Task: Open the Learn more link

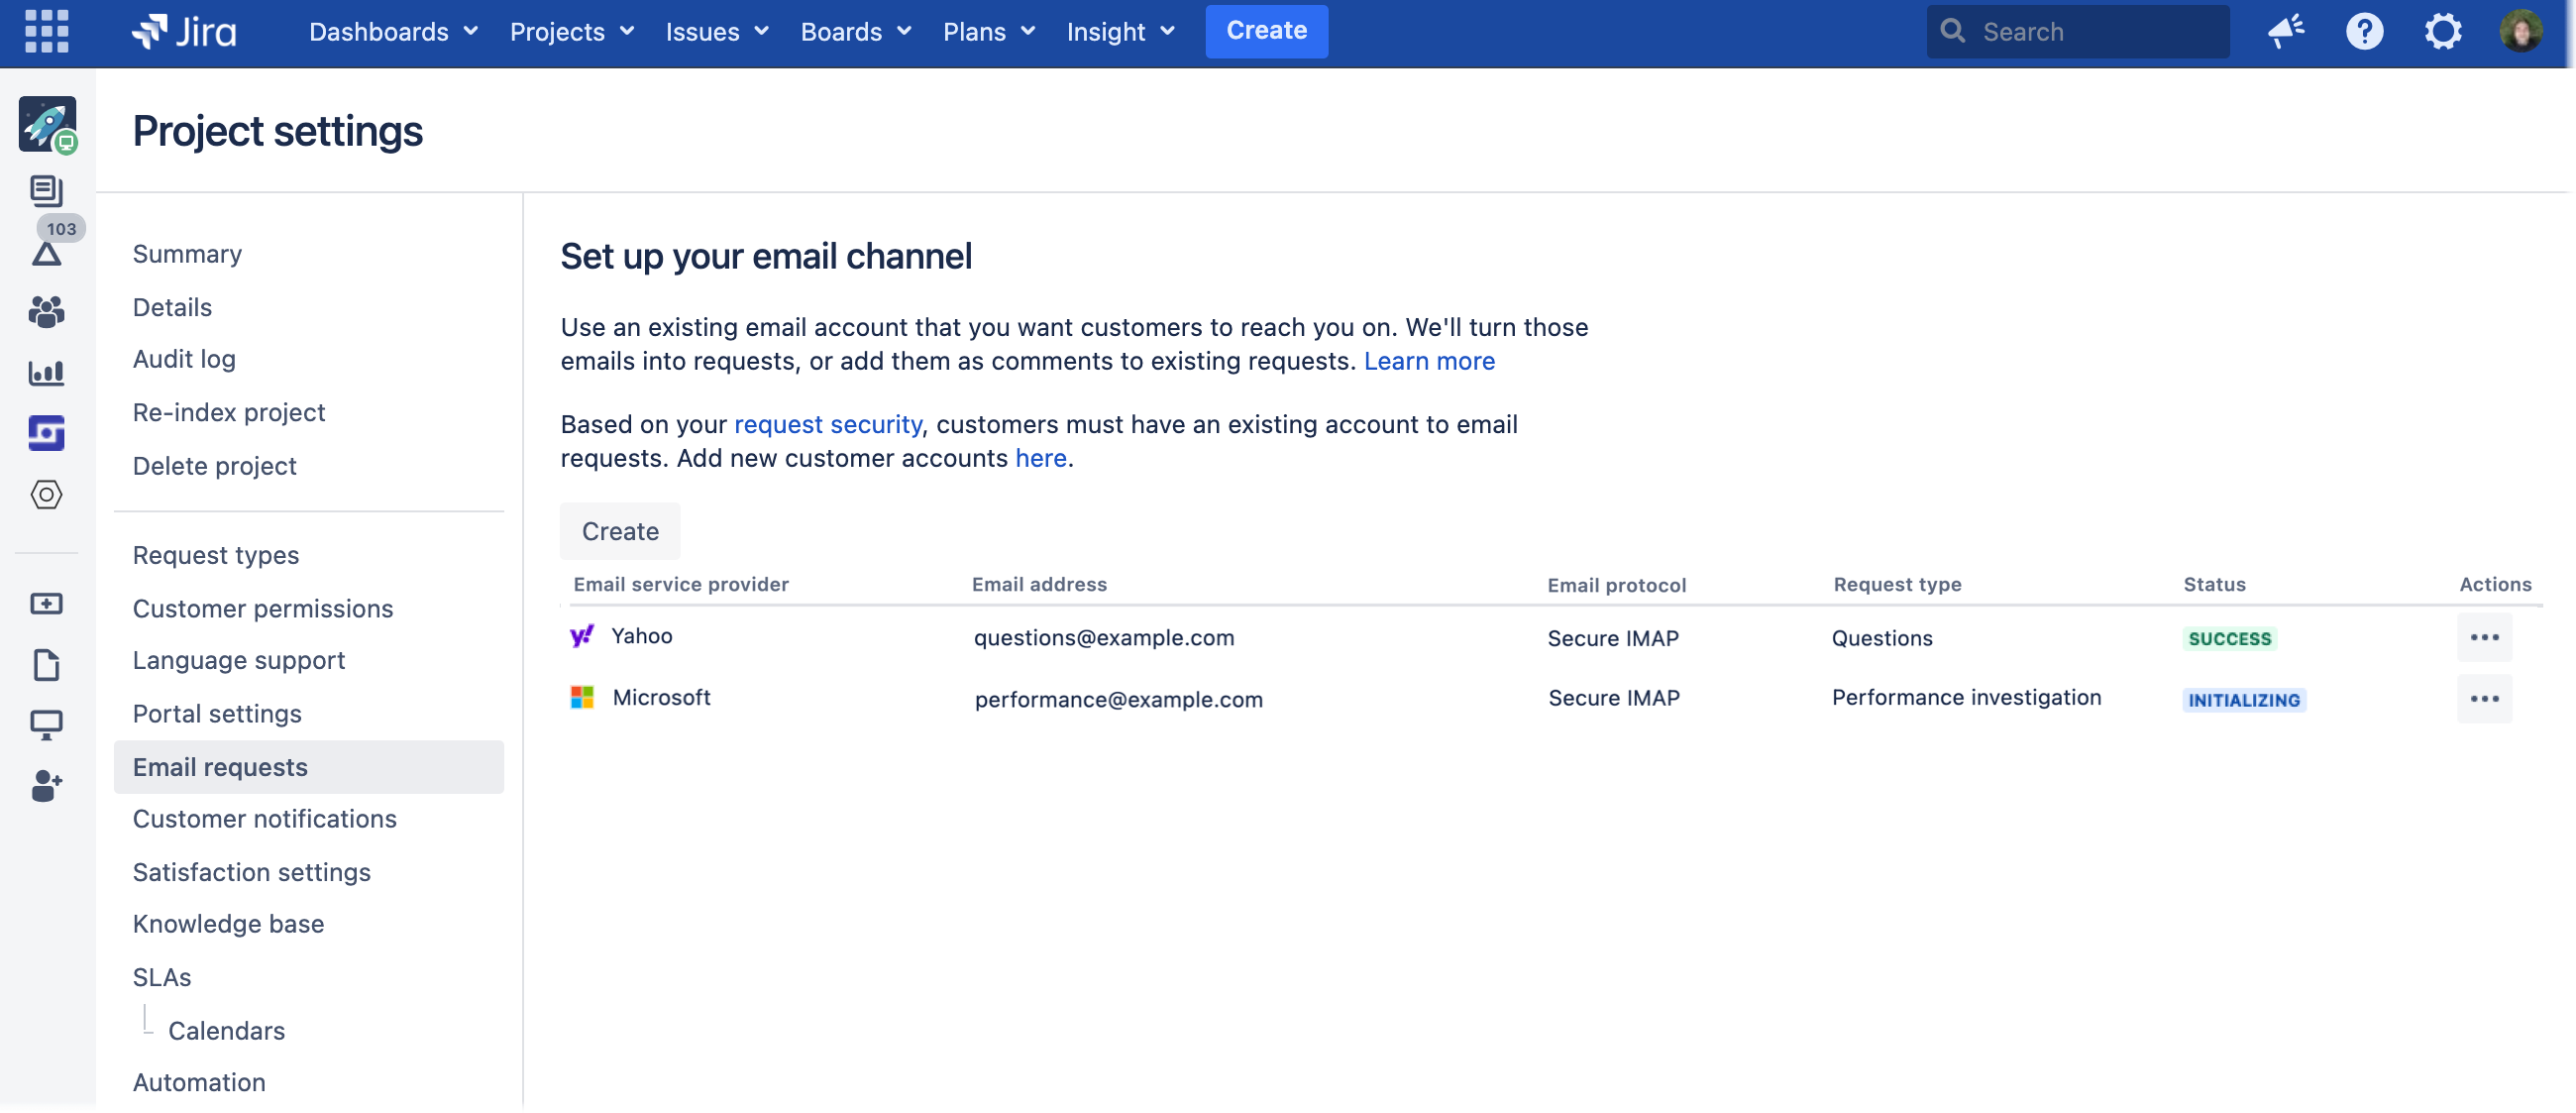Action: pyautogui.click(x=1429, y=361)
